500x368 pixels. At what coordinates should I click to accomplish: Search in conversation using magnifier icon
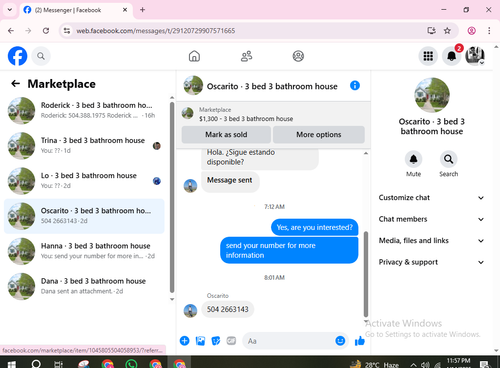pos(448,159)
